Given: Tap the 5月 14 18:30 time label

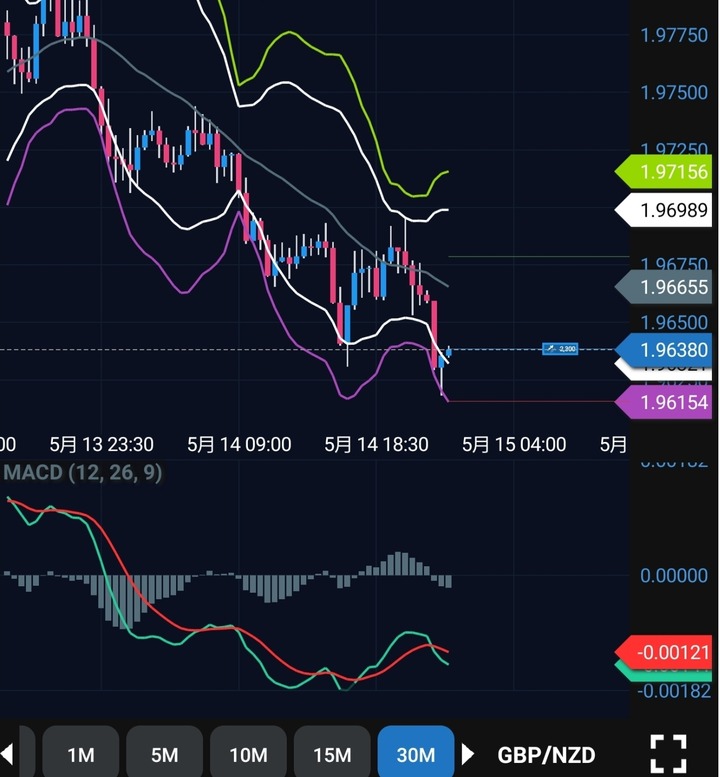Looking at the screenshot, I should click(377, 444).
